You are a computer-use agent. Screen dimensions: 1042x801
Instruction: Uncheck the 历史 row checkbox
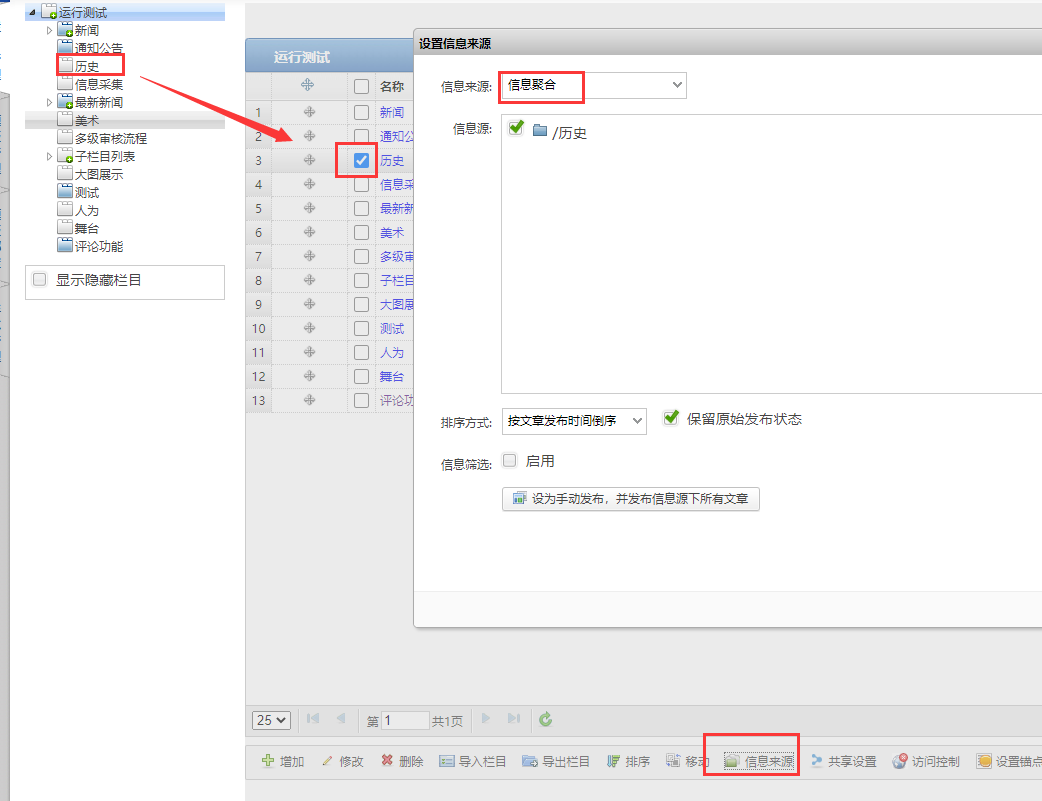click(x=361, y=160)
